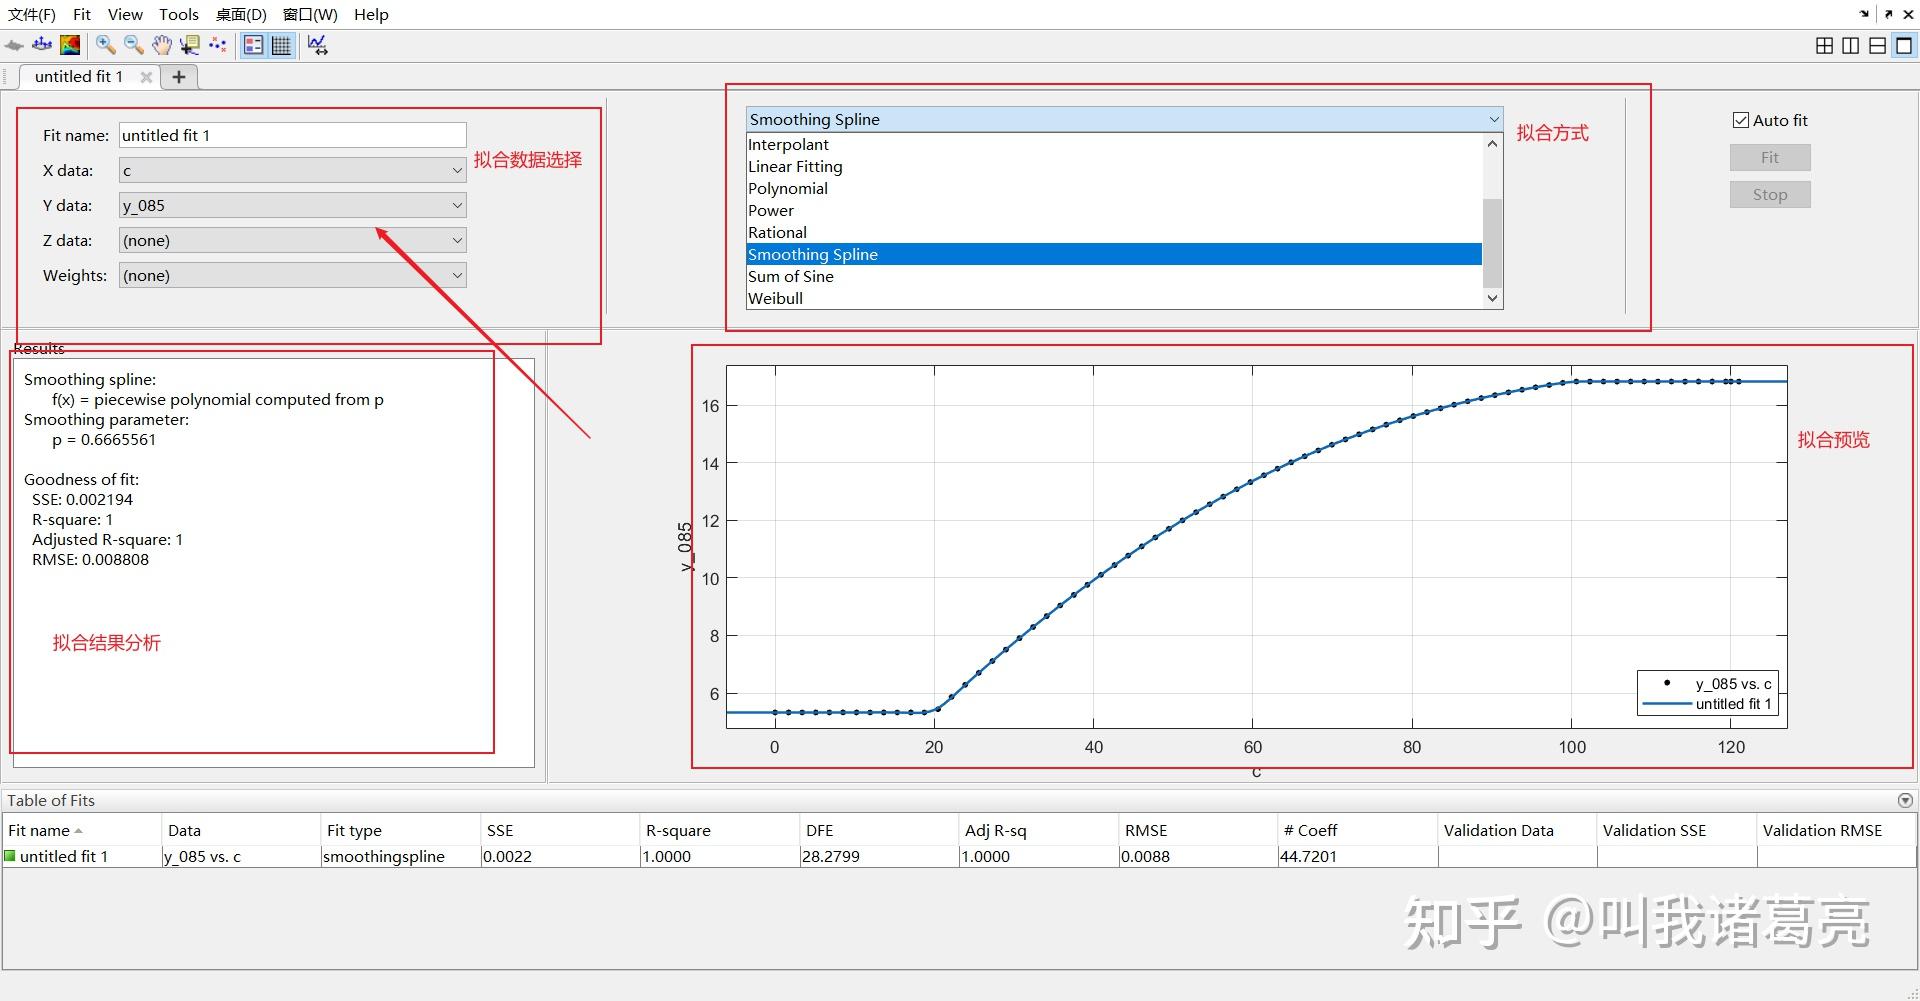Disable the Auto fit checkbox

(x=1740, y=119)
